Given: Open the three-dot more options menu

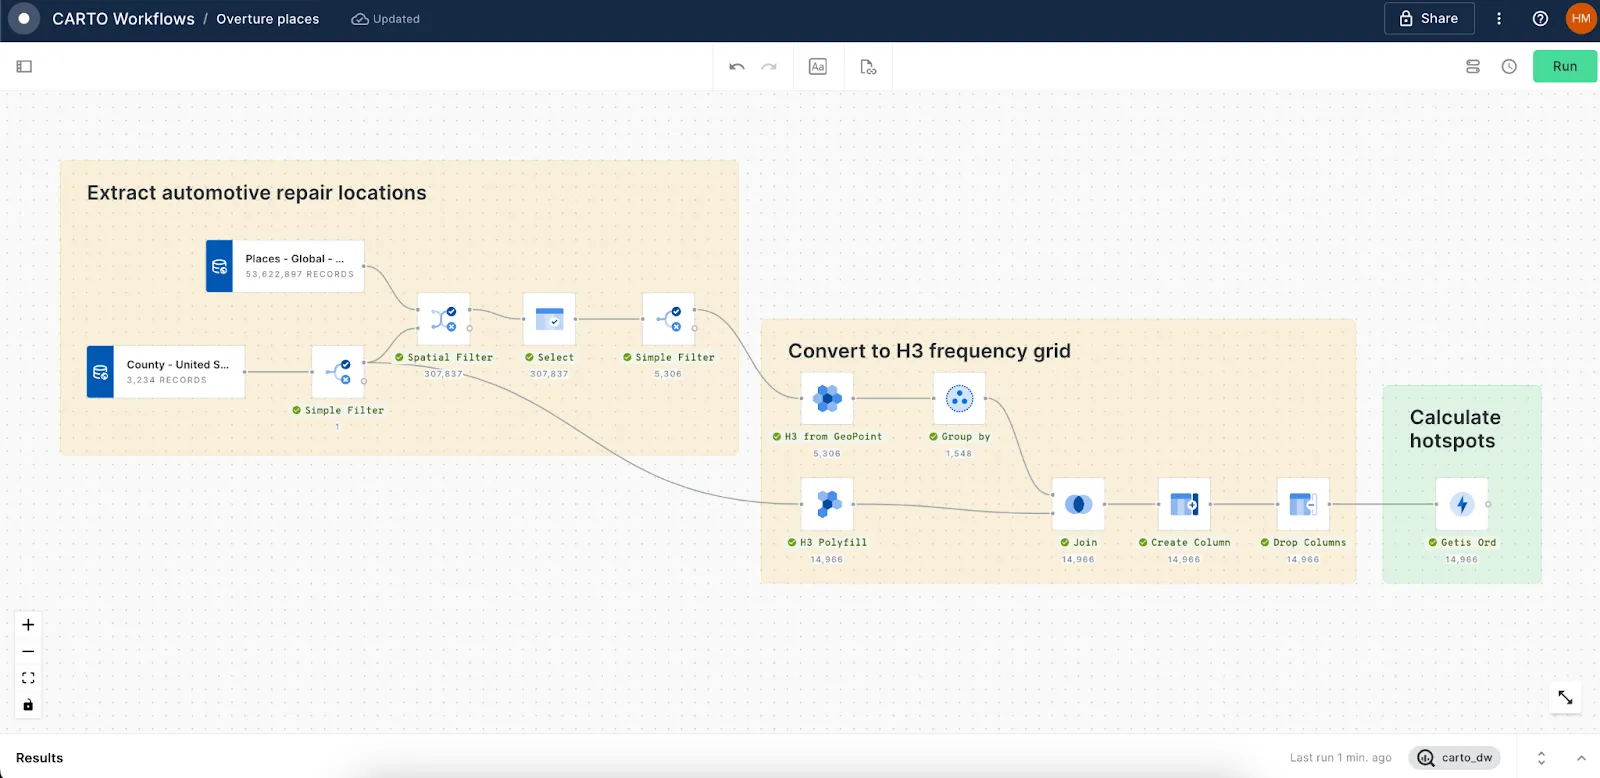Looking at the screenshot, I should pyautogui.click(x=1498, y=19).
